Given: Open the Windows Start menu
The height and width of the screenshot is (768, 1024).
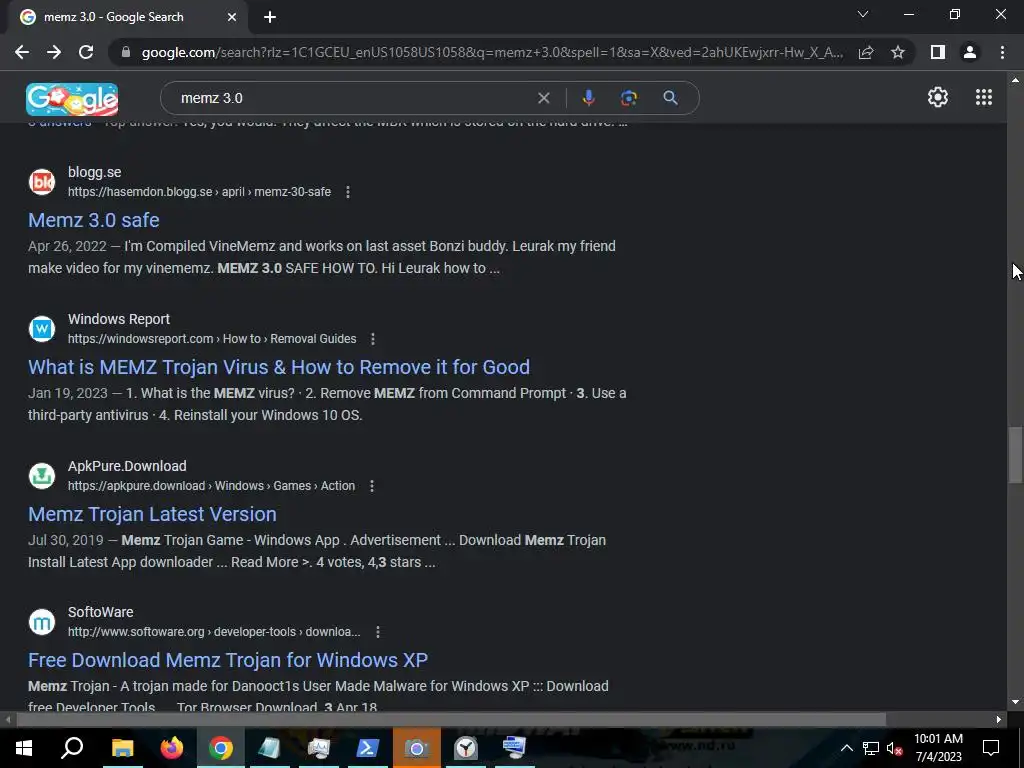Looking at the screenshot, I should [24, 748].
